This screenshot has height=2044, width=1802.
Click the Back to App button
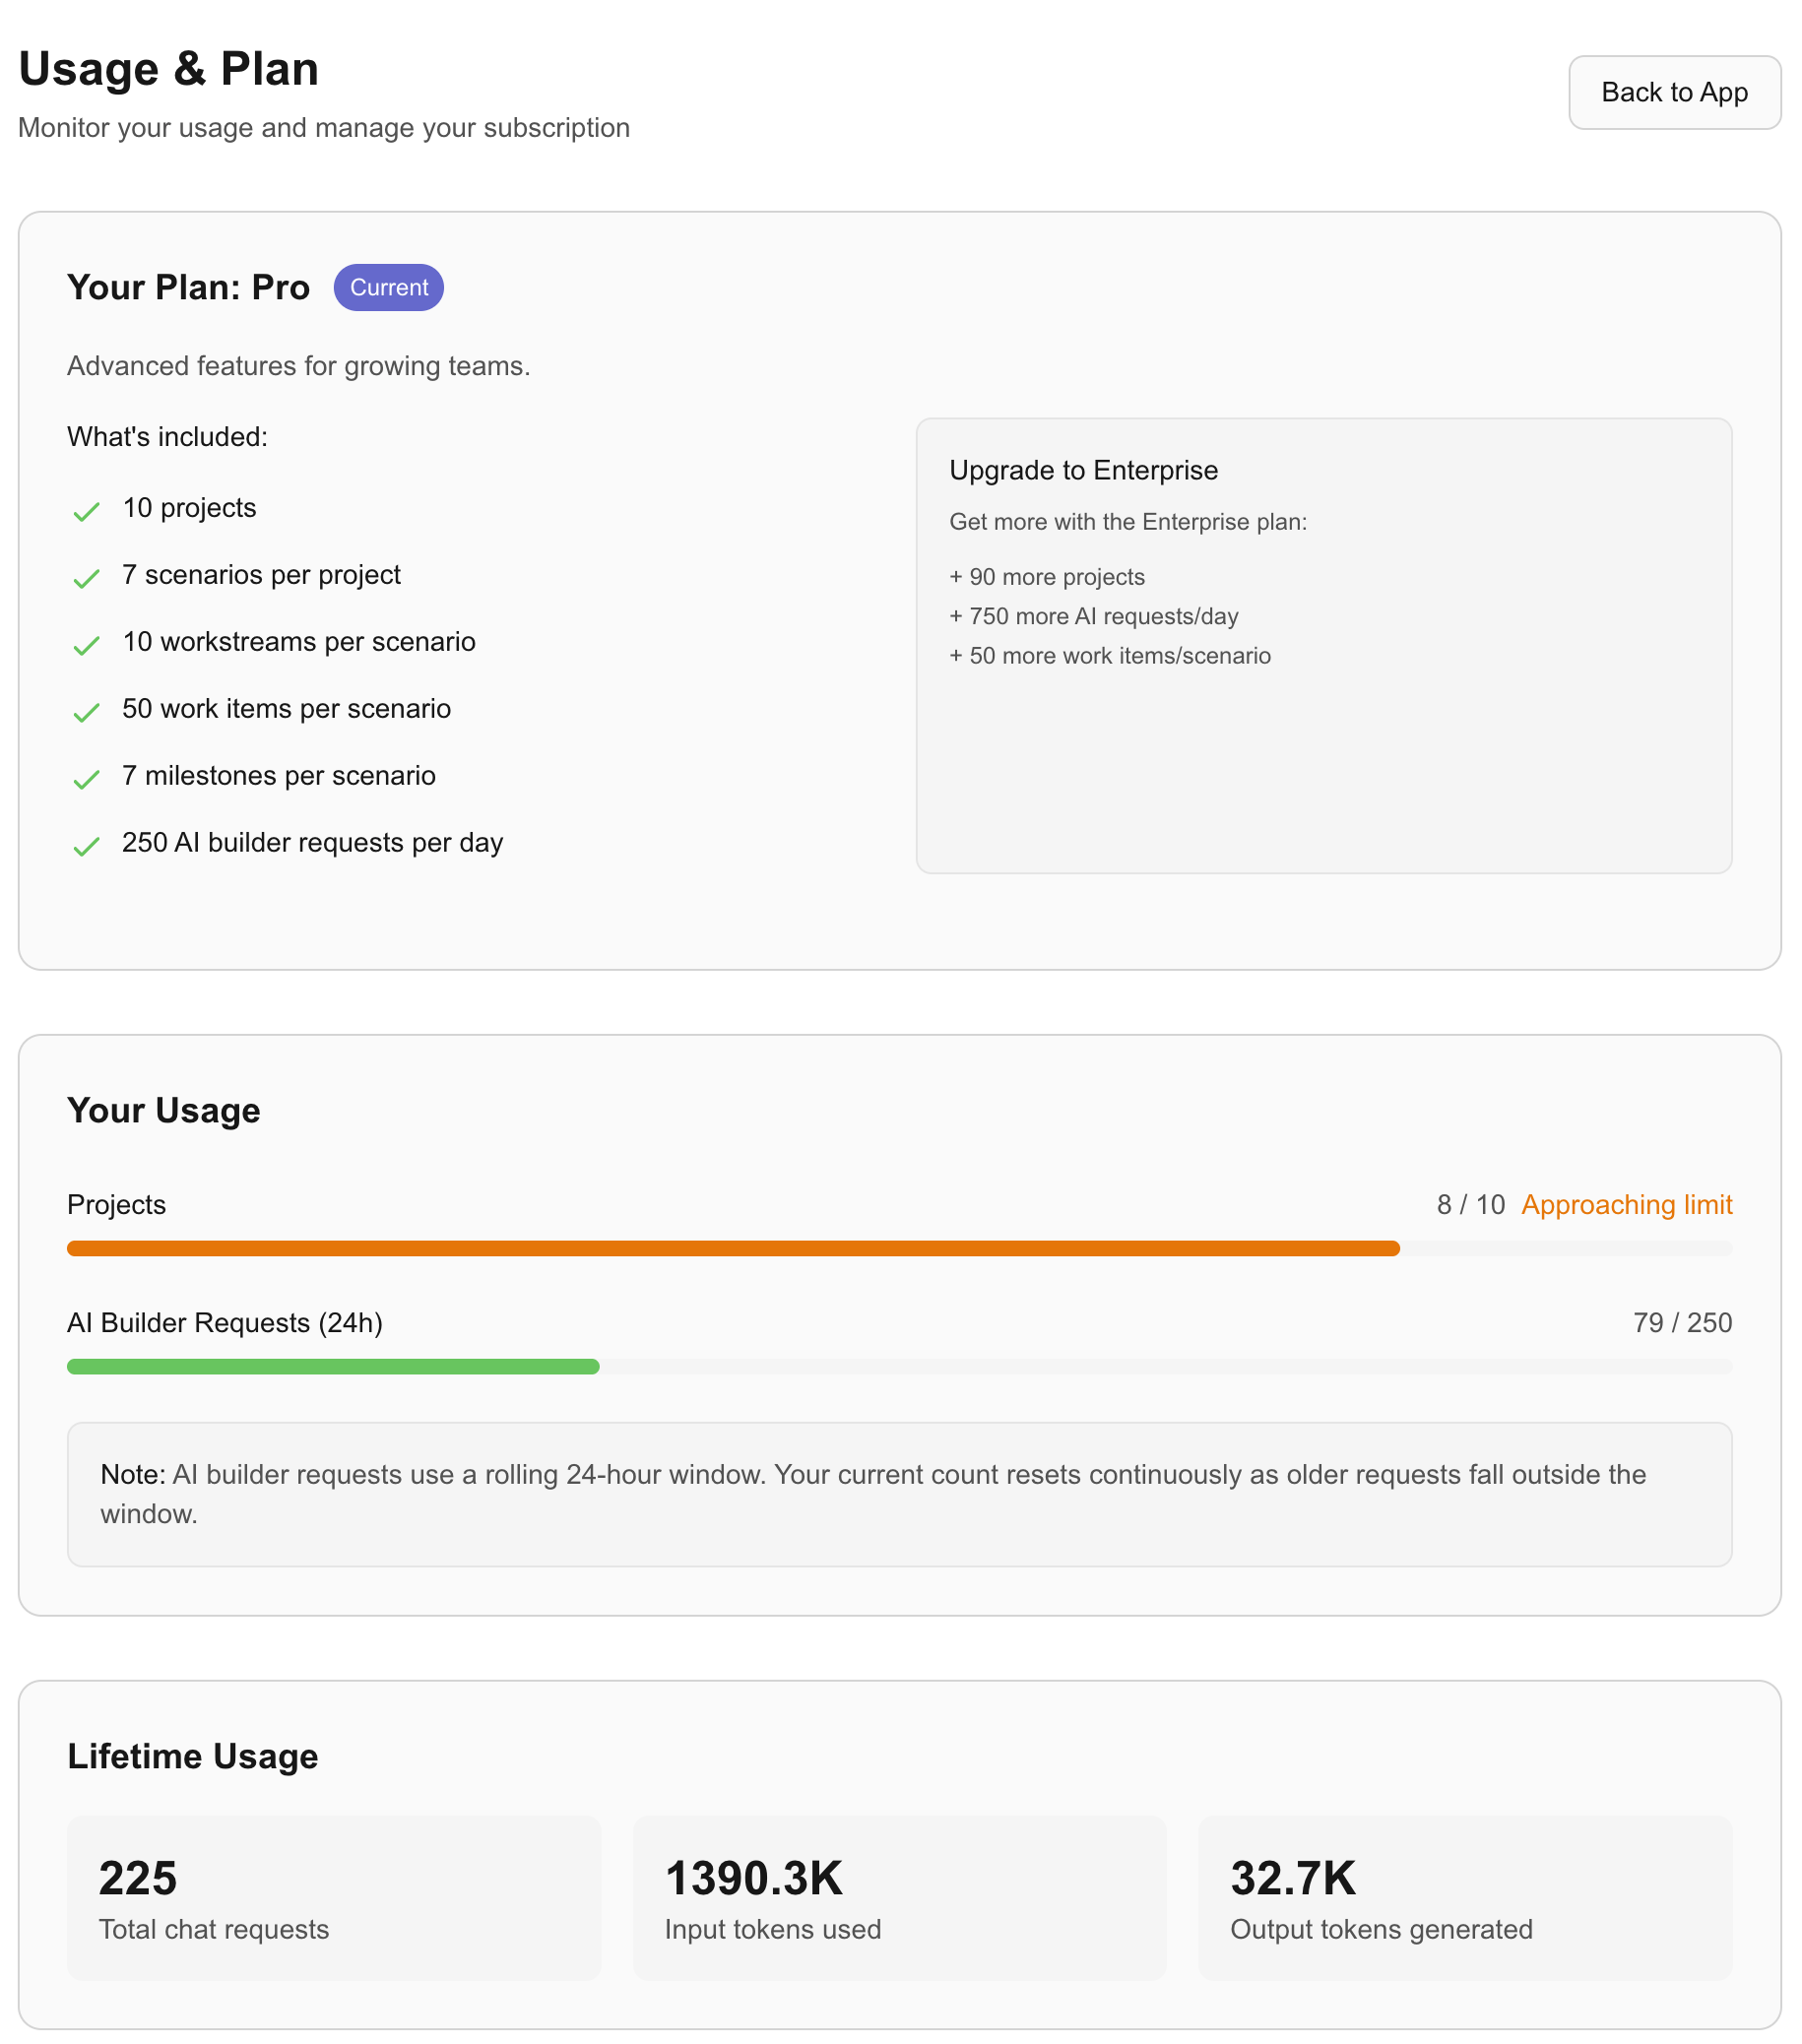point(1675,93)
